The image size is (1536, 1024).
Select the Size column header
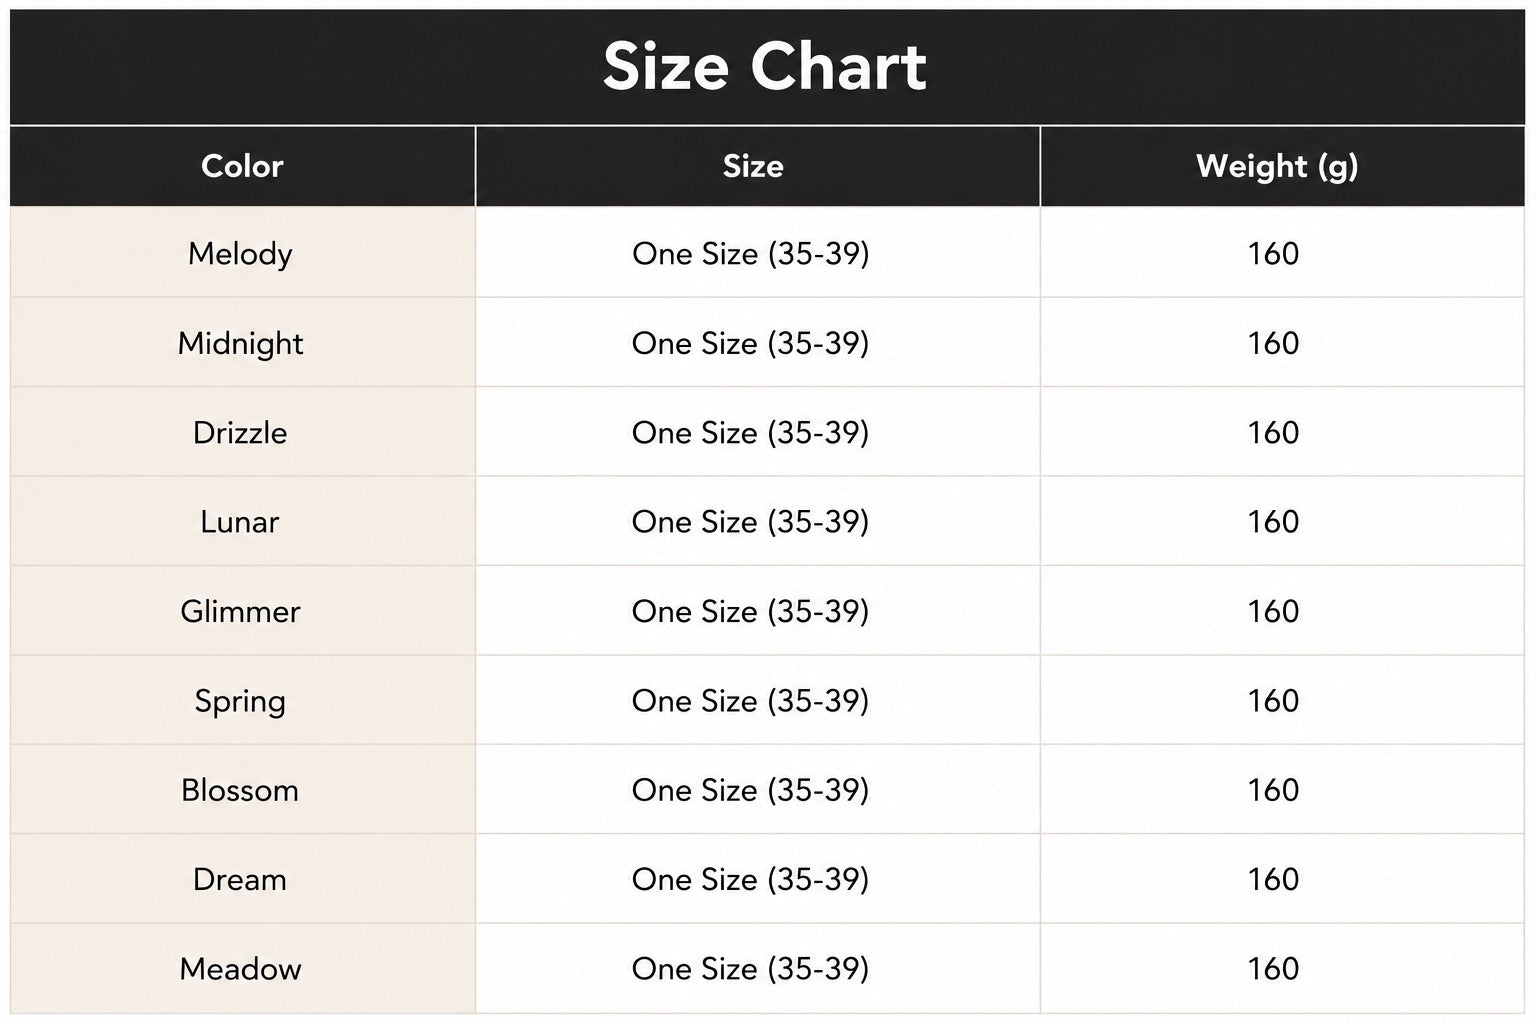pyautogui.click(x=757, y=166)
